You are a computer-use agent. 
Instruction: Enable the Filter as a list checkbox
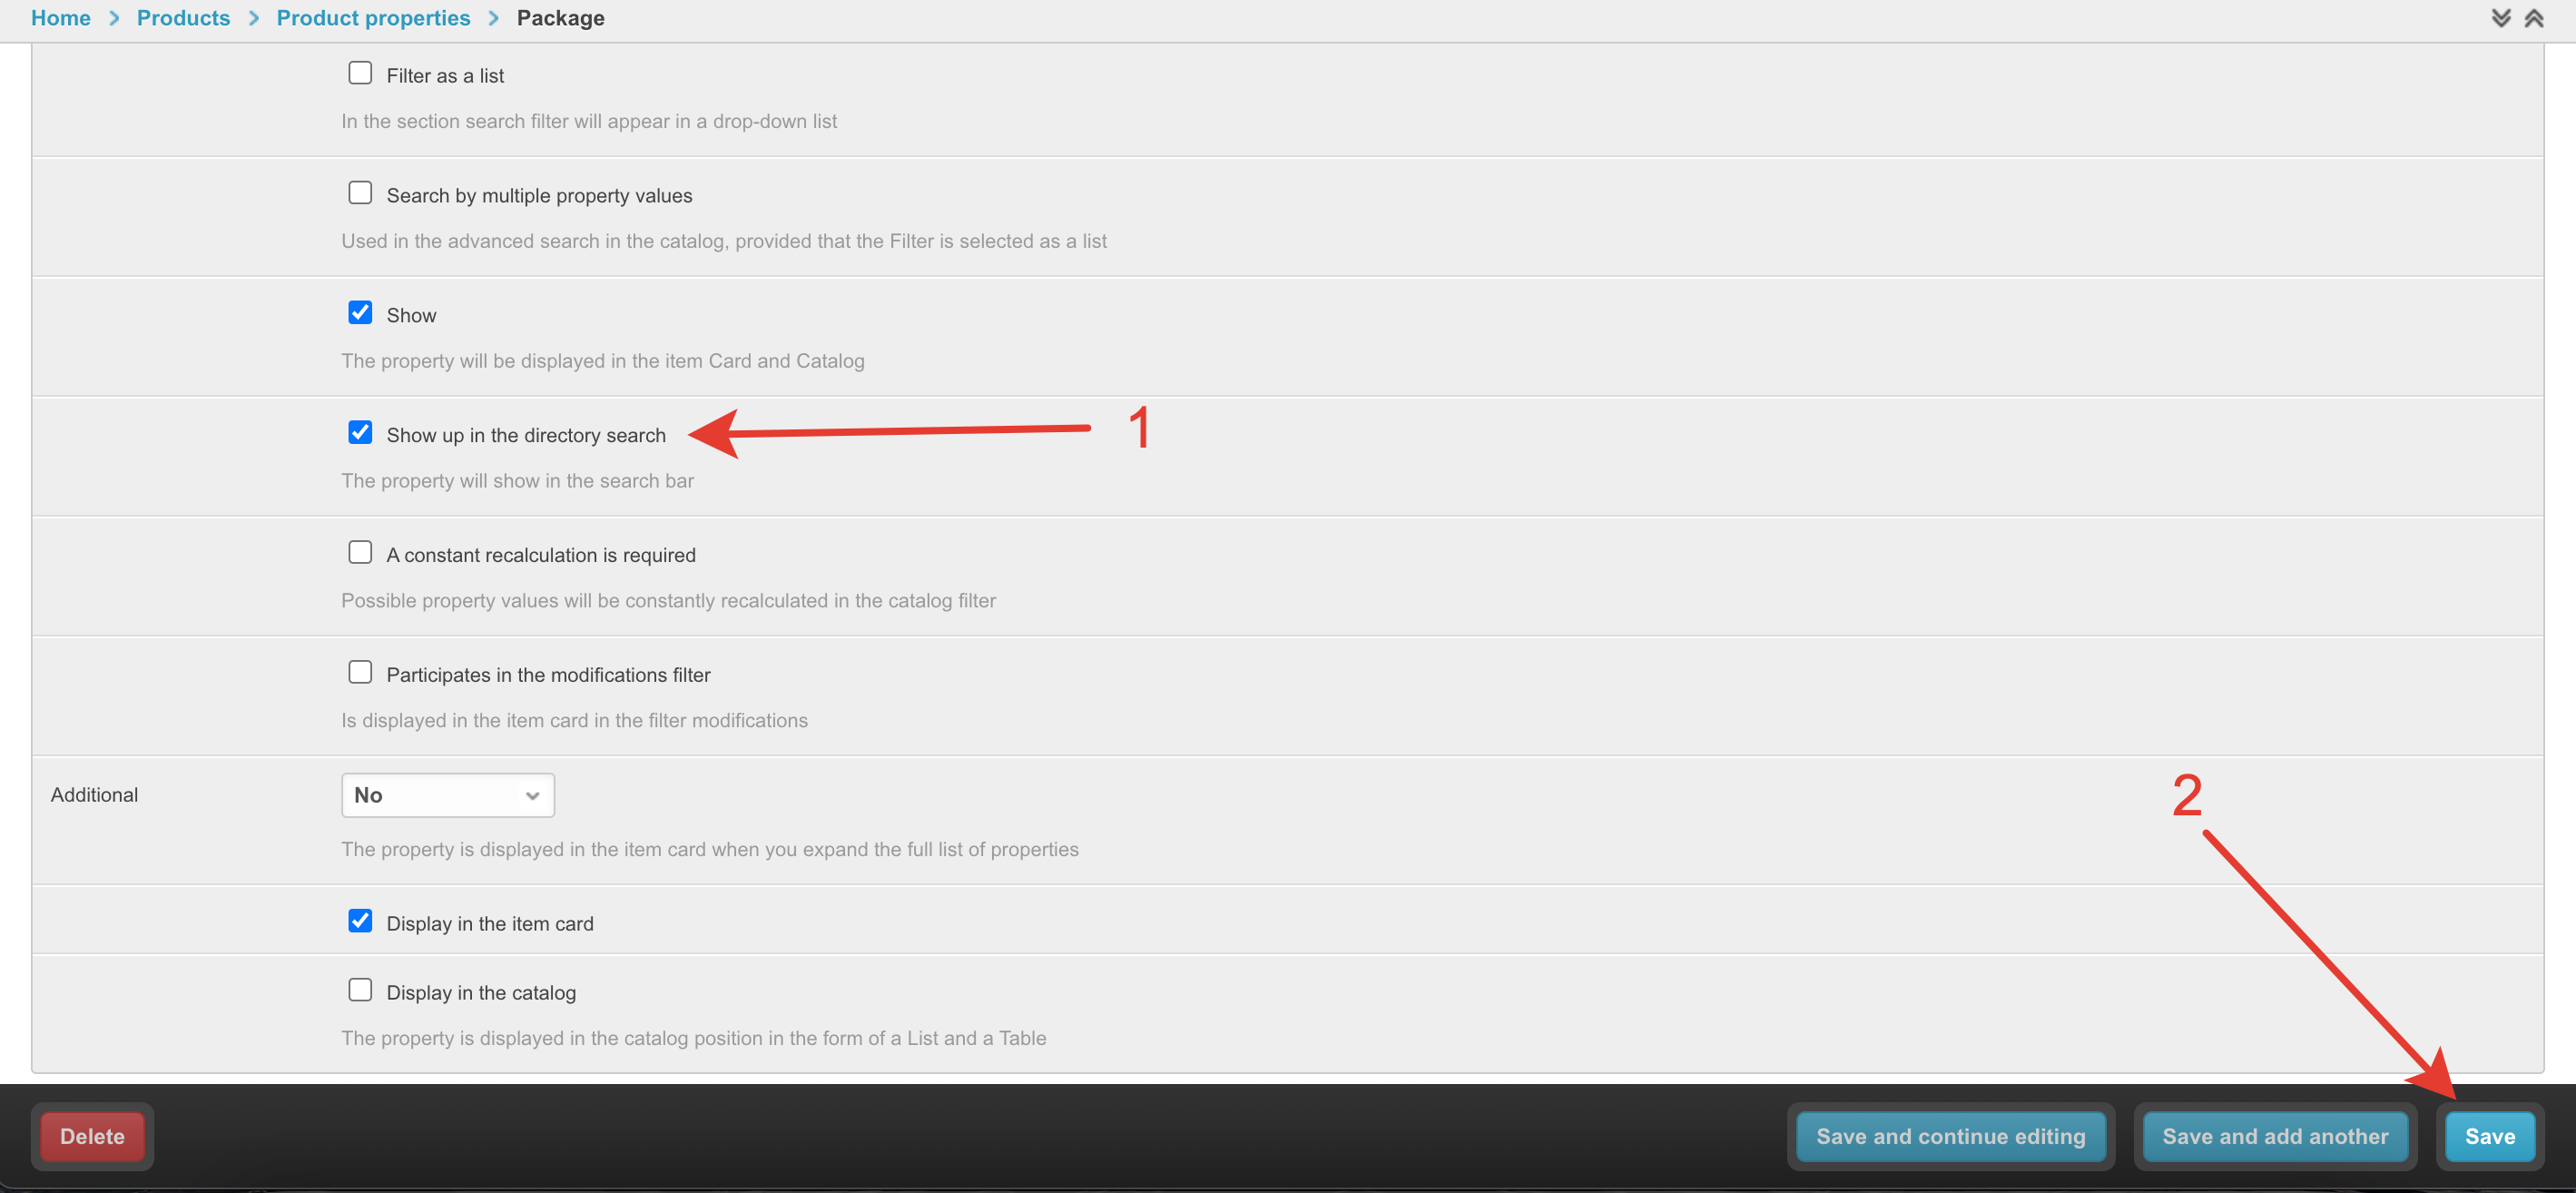[x=360, y=73]
